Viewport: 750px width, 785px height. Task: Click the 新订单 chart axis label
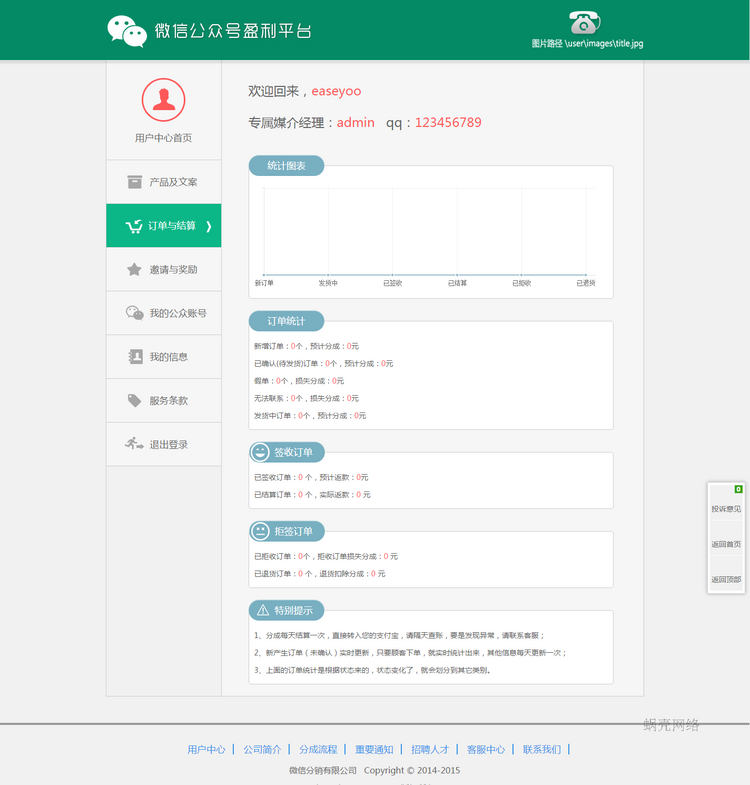coord(264,283)
